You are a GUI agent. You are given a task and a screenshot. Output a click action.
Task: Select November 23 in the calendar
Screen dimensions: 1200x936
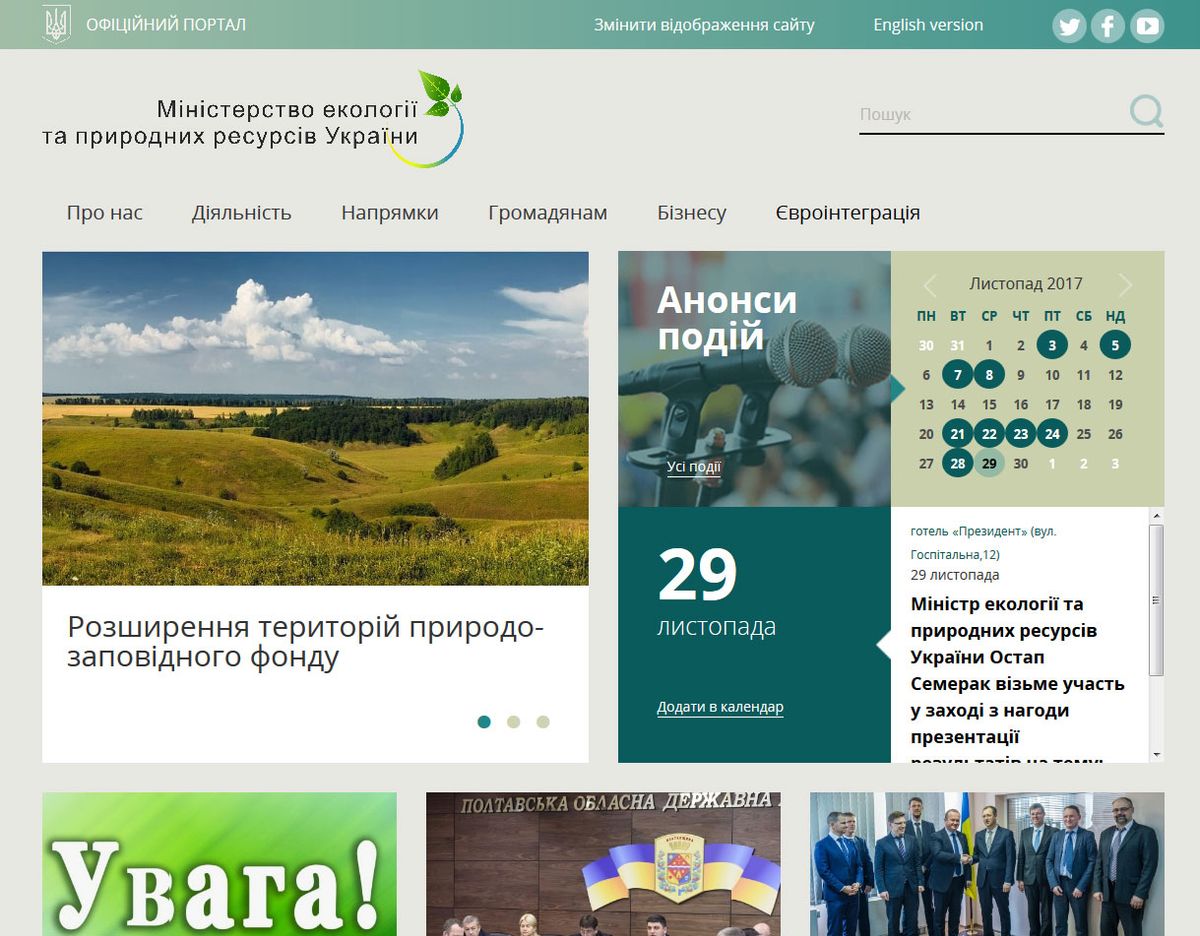click(1020, 434)
